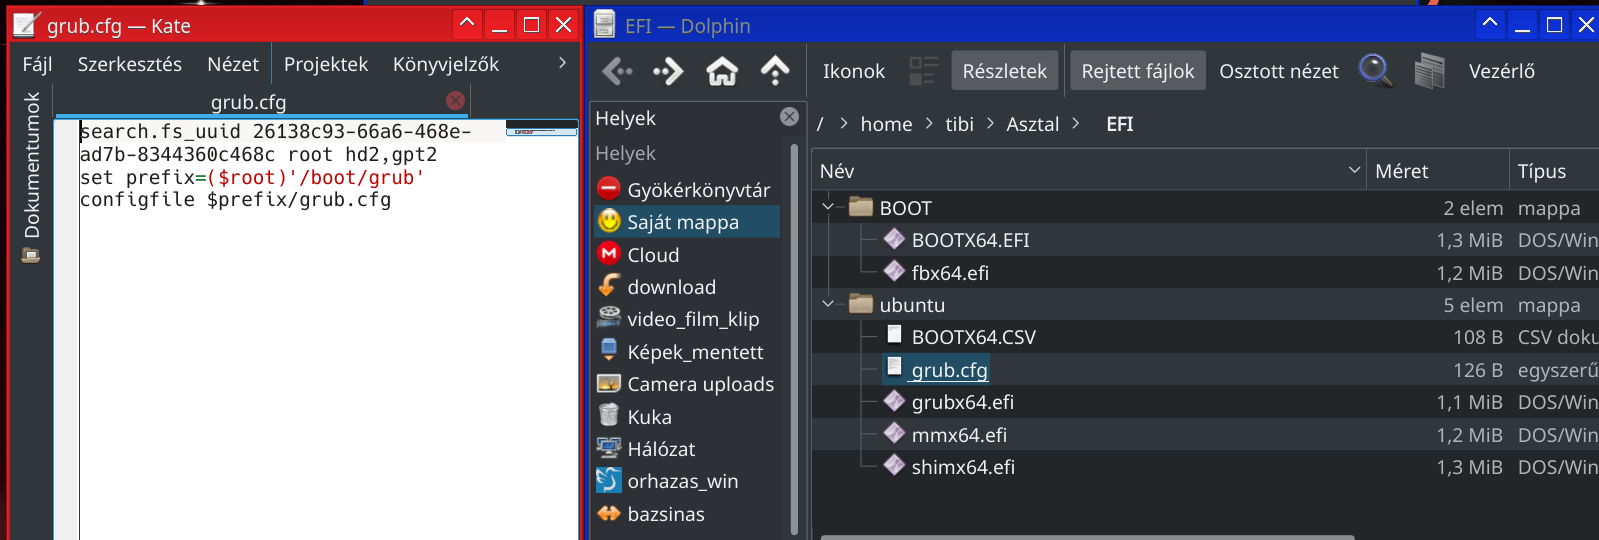Switch to compact view mode icon
This screenshot has height=540, width=1599.
[x=923, y=71]
